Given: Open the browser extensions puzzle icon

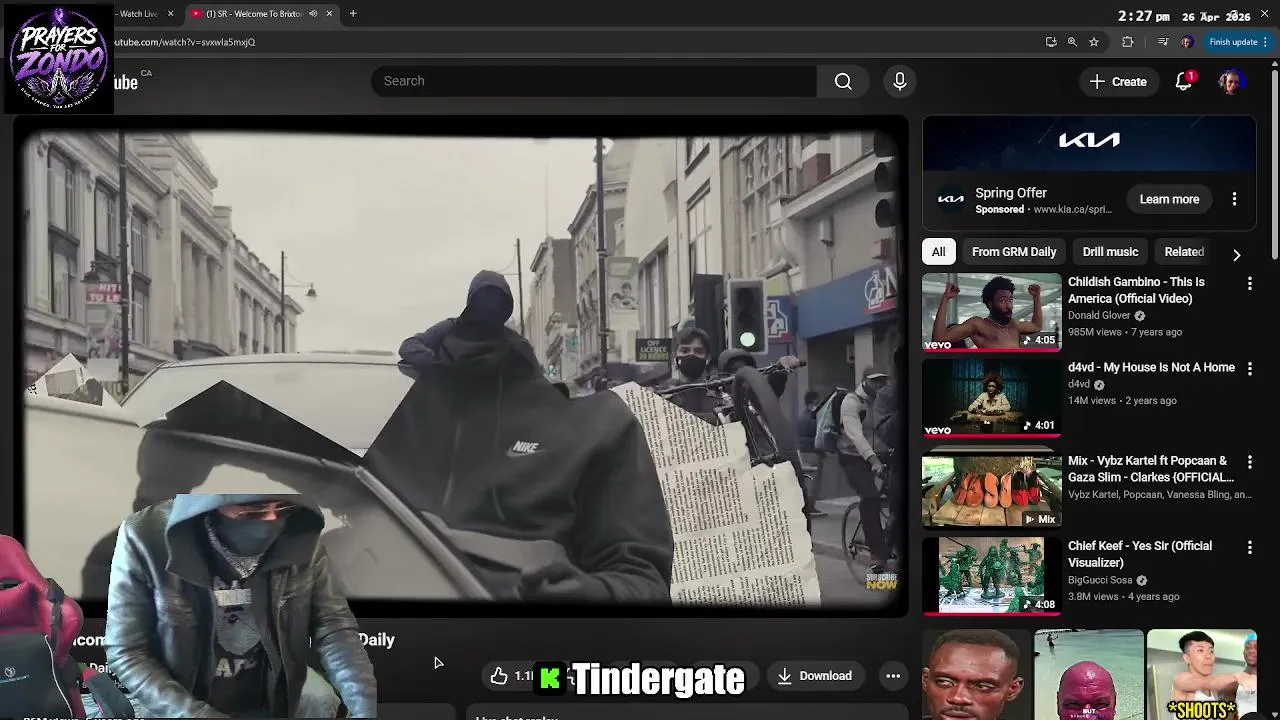Looking at the screenshot, I should pyautogui.click(x=1128, y=42).
